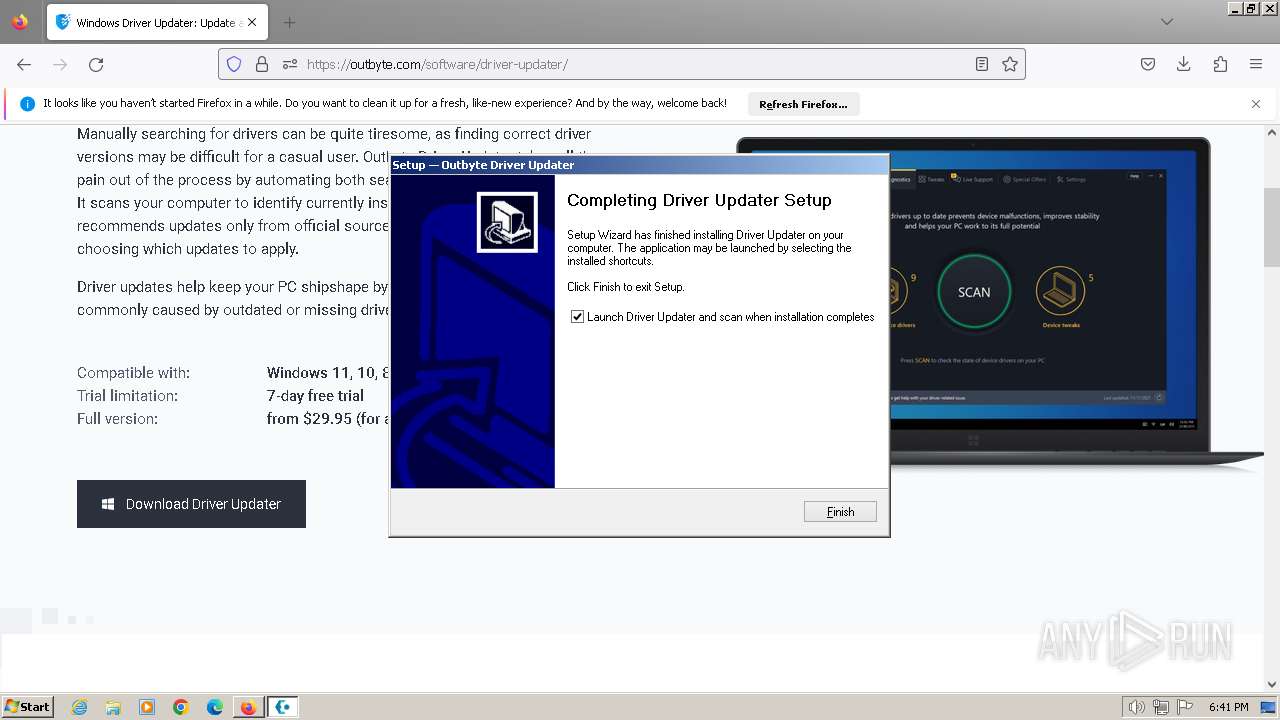
Task: Focus the outbyte.com URL address field
Action: pos(621,64)
